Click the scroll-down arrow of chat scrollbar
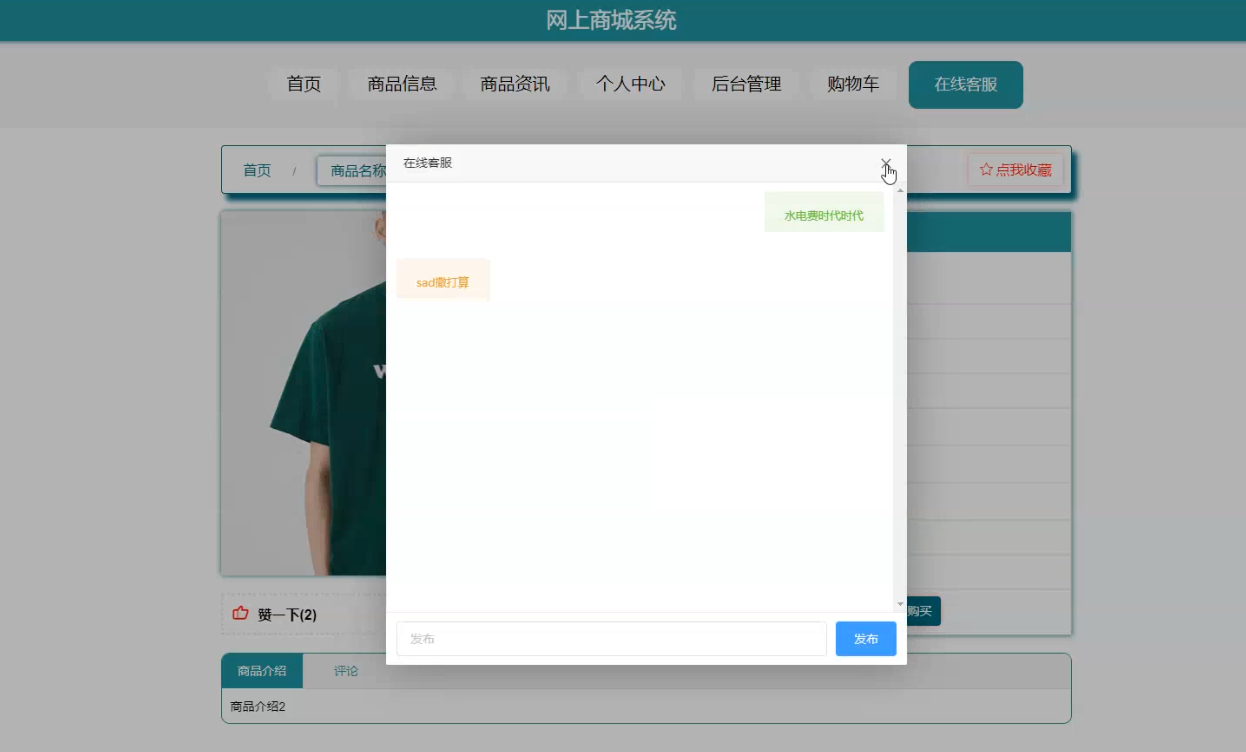 (900, 605)
